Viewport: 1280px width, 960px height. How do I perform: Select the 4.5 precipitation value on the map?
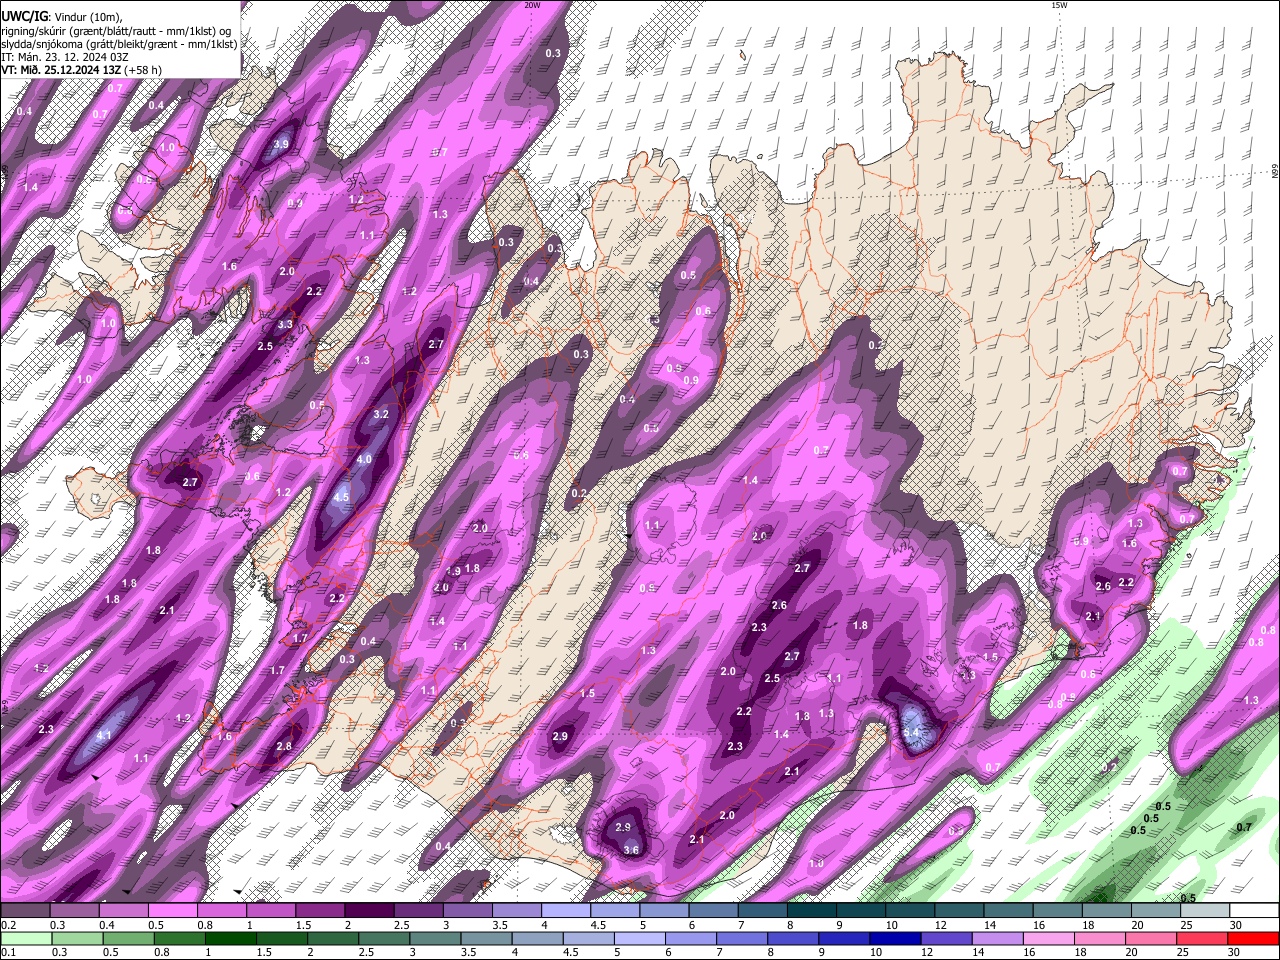click(x=341, y=498)
